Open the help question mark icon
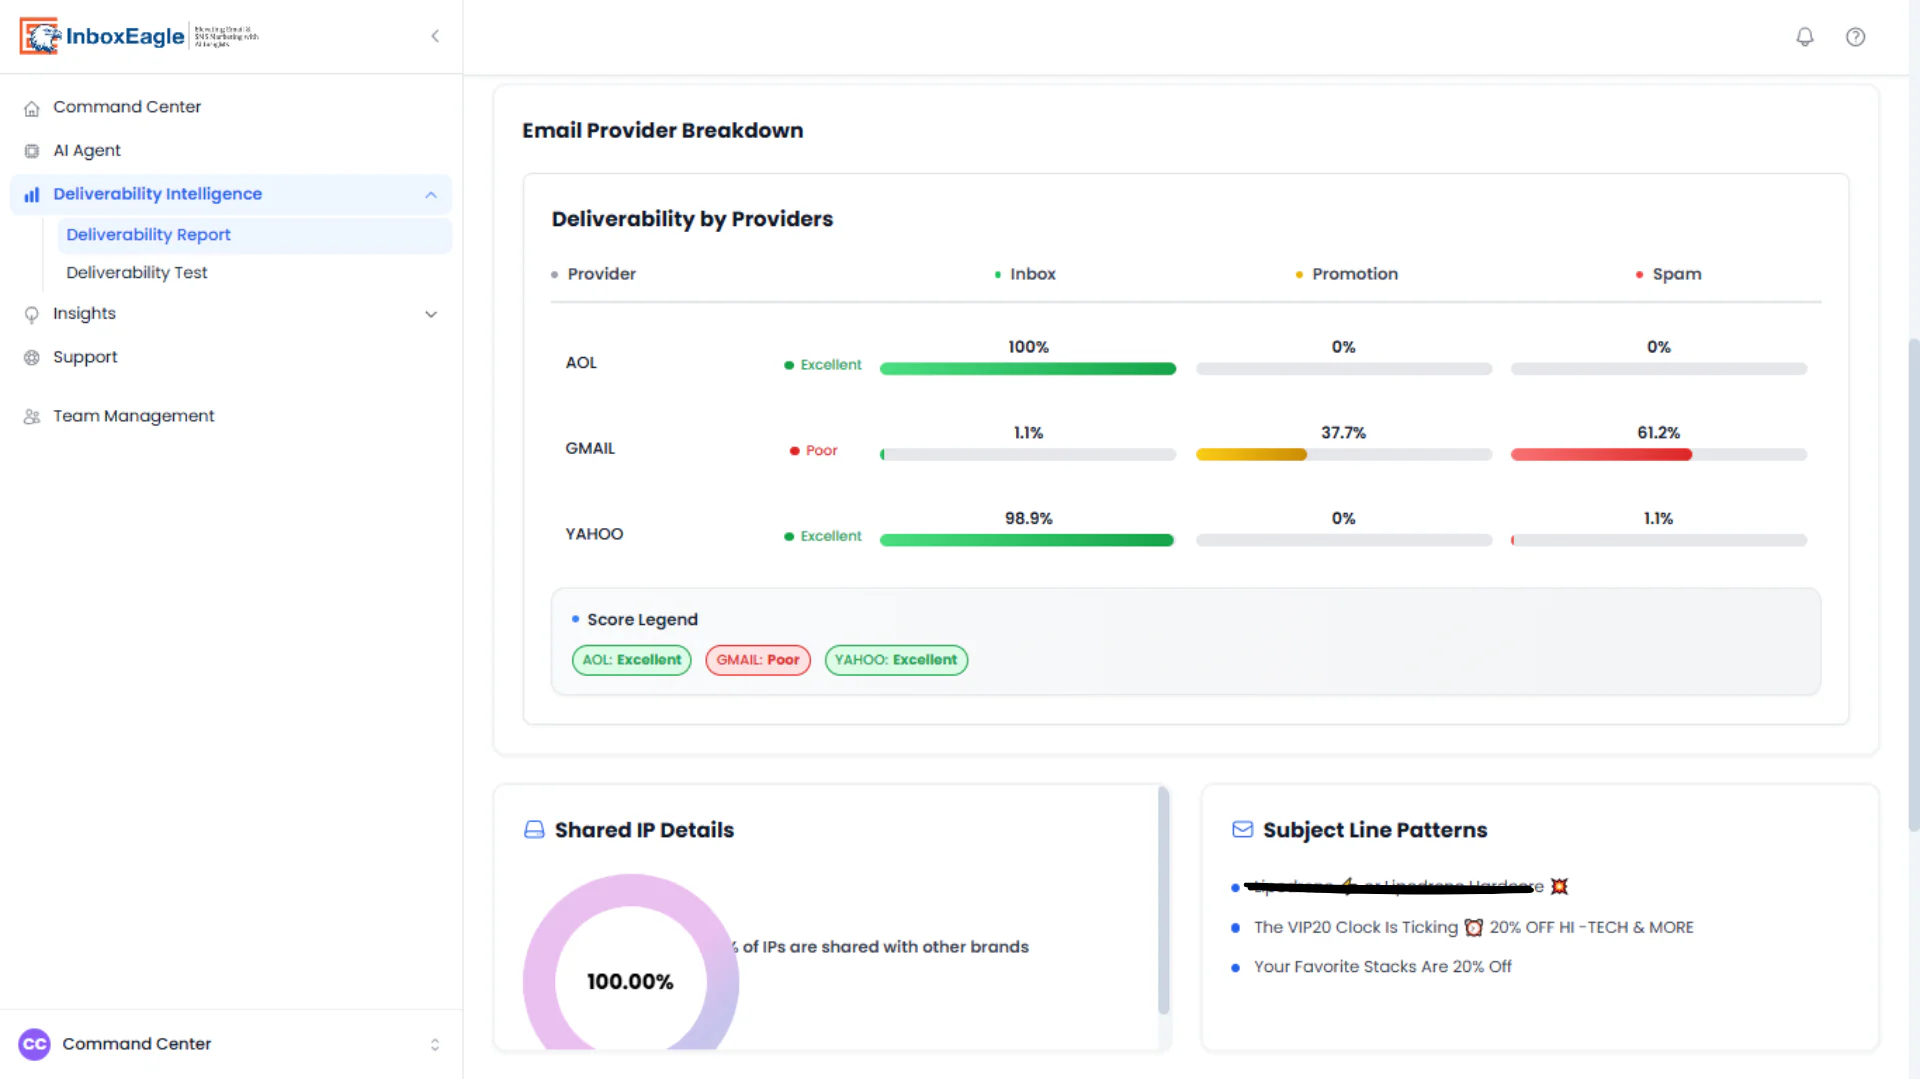Image resolution: width=1920 pixels, height=1080 pixels. [1856, 37]
